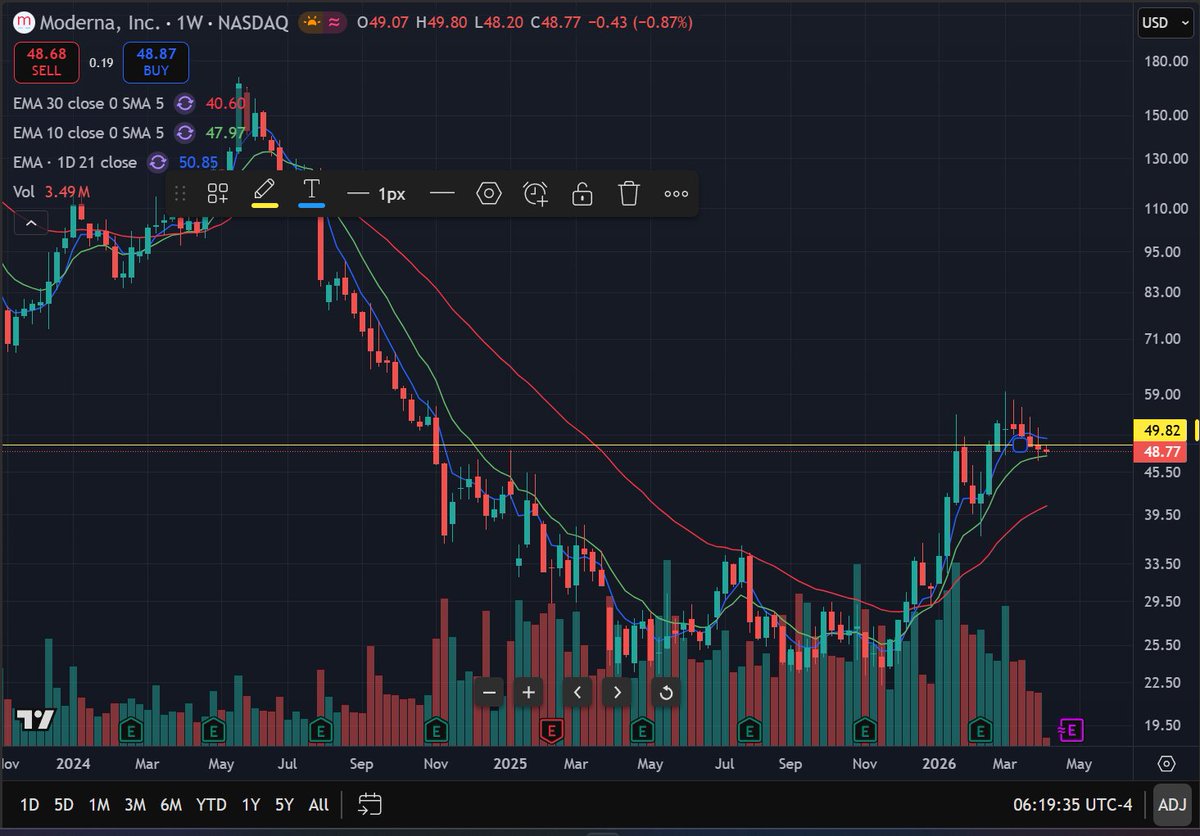This screenshot has width=1200, height=836.
Task: Select the 6M time range
Action: [170, 804]
